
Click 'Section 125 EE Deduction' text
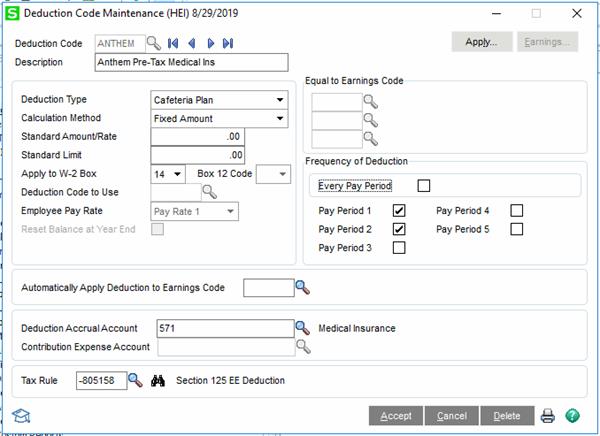pyautogui.click(x=230, y=380)
